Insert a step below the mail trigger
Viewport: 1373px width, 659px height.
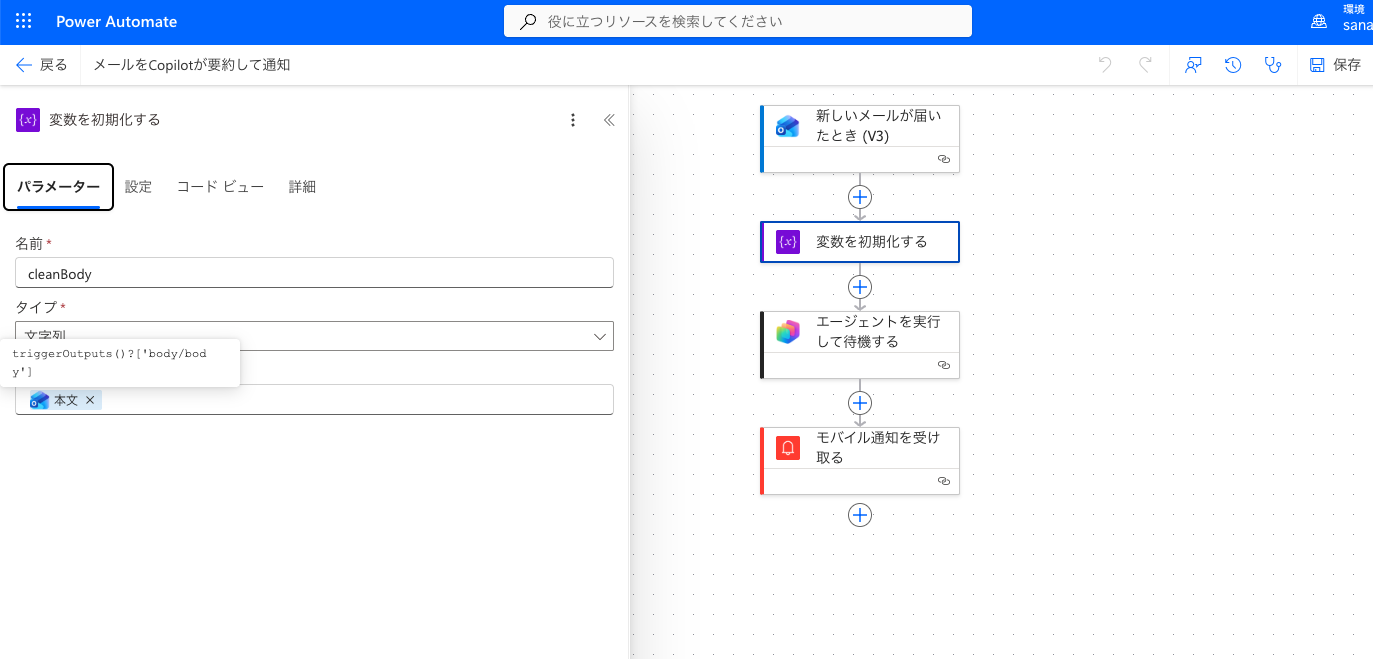860,196
